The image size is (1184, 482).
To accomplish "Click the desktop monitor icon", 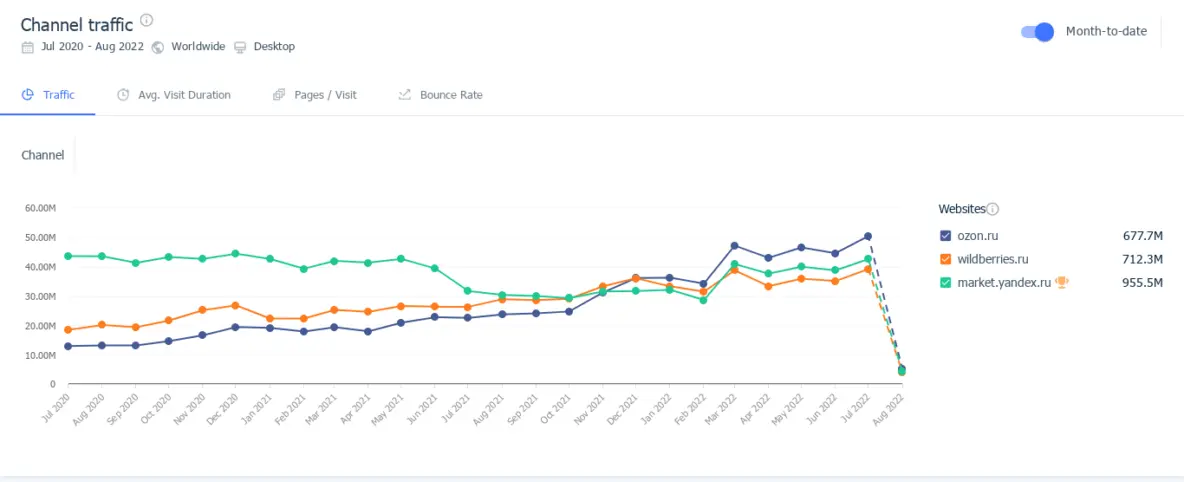I will pyautogui.click(x=240, y=47).
